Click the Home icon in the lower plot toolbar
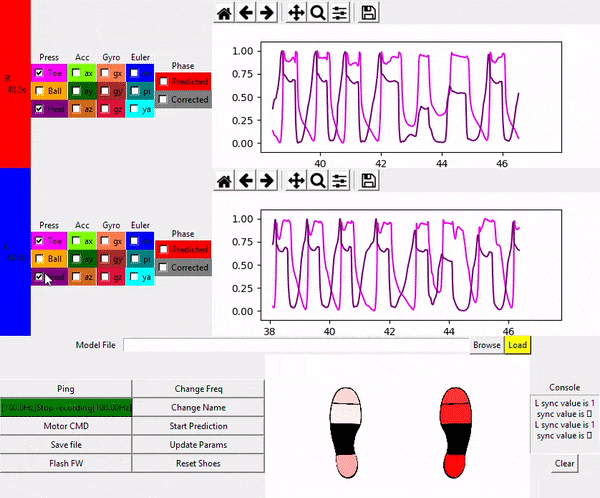 pos(224,181)
